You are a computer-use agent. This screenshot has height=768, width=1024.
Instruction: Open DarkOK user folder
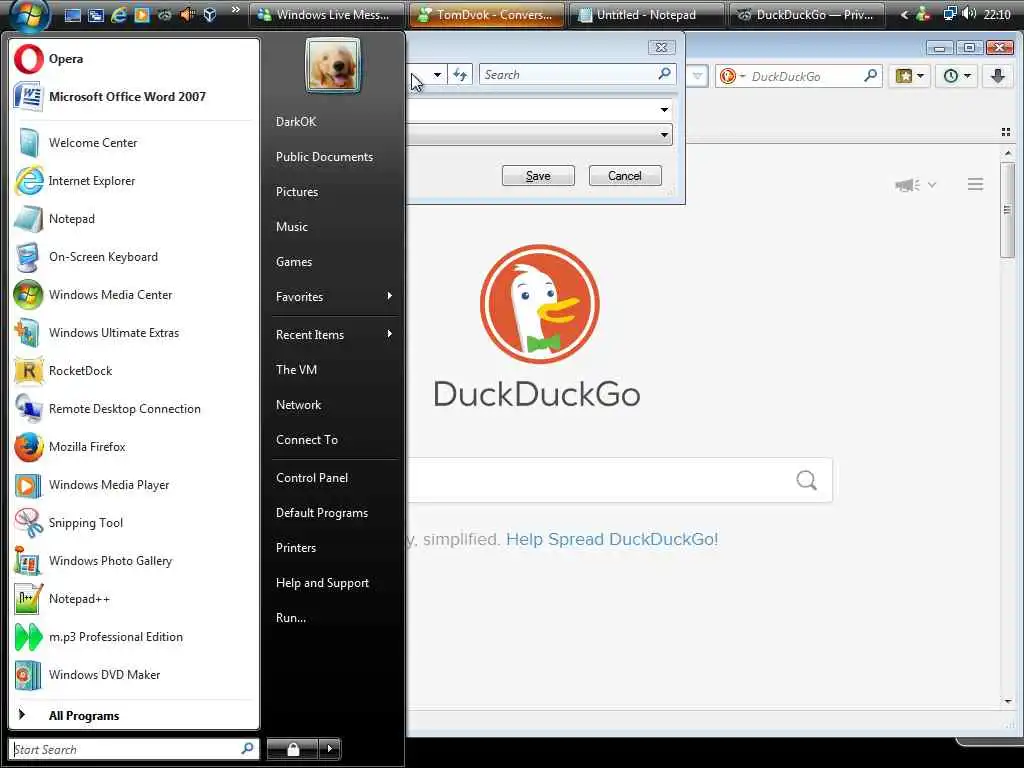coord(296,121)
